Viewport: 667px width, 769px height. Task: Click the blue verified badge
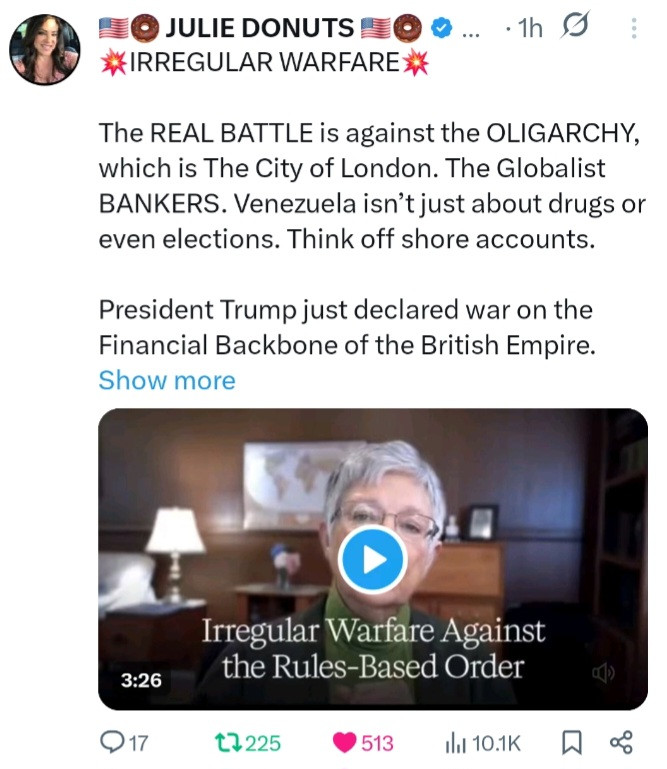tap(441, 28)
